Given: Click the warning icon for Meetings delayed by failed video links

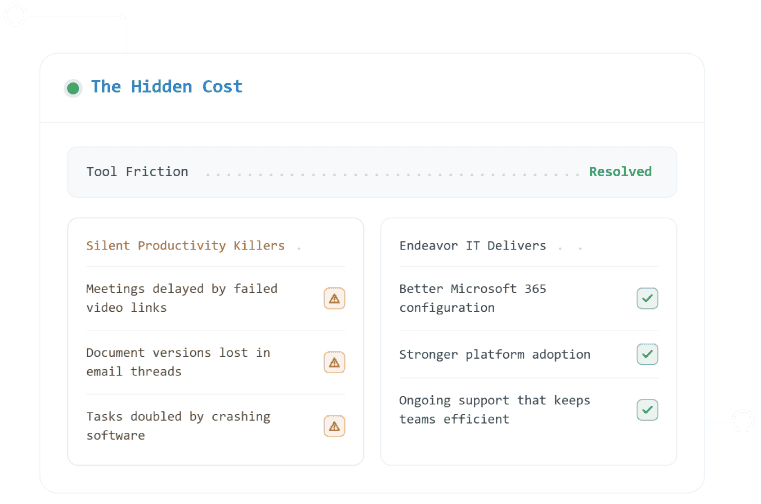Looking at the screenshot, I should click(x=334, y=298).
